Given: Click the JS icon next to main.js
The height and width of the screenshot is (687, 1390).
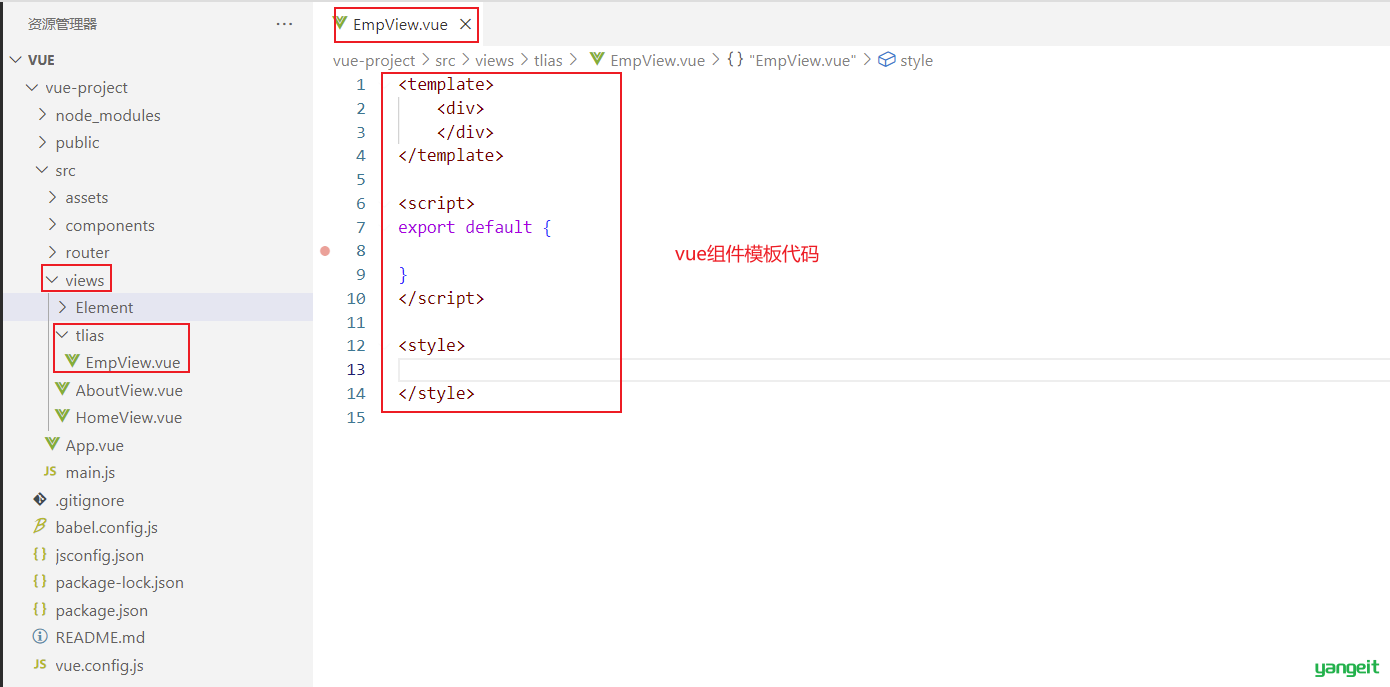Looking at the screenshot, I should click(50, 472).
